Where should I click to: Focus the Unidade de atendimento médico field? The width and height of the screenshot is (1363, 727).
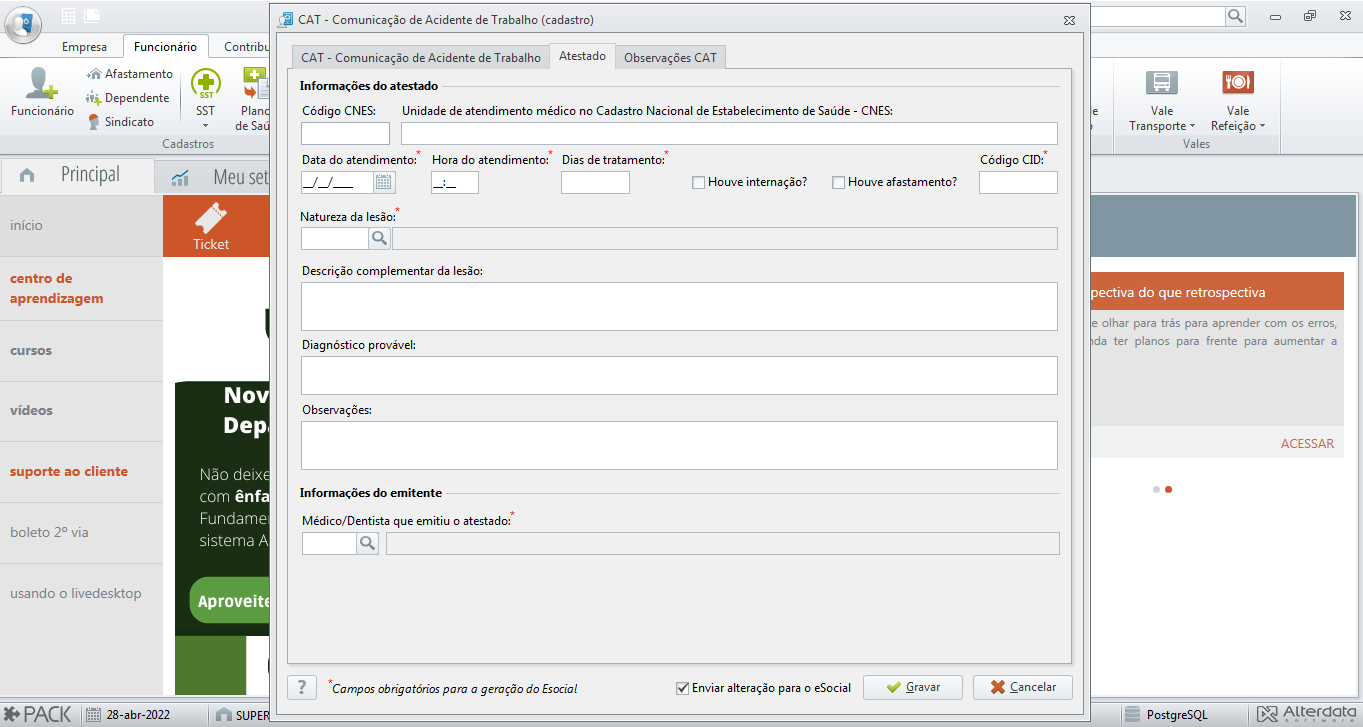click(x=729, y=134)
